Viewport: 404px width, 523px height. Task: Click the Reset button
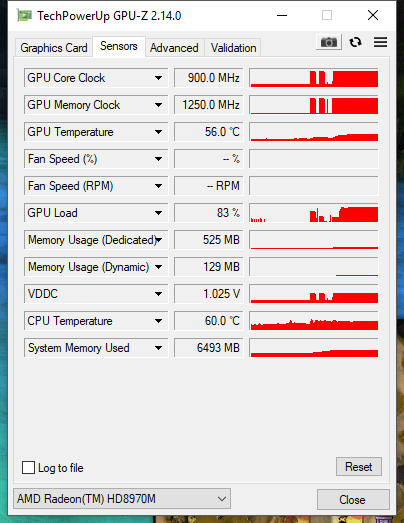[359, 467]
